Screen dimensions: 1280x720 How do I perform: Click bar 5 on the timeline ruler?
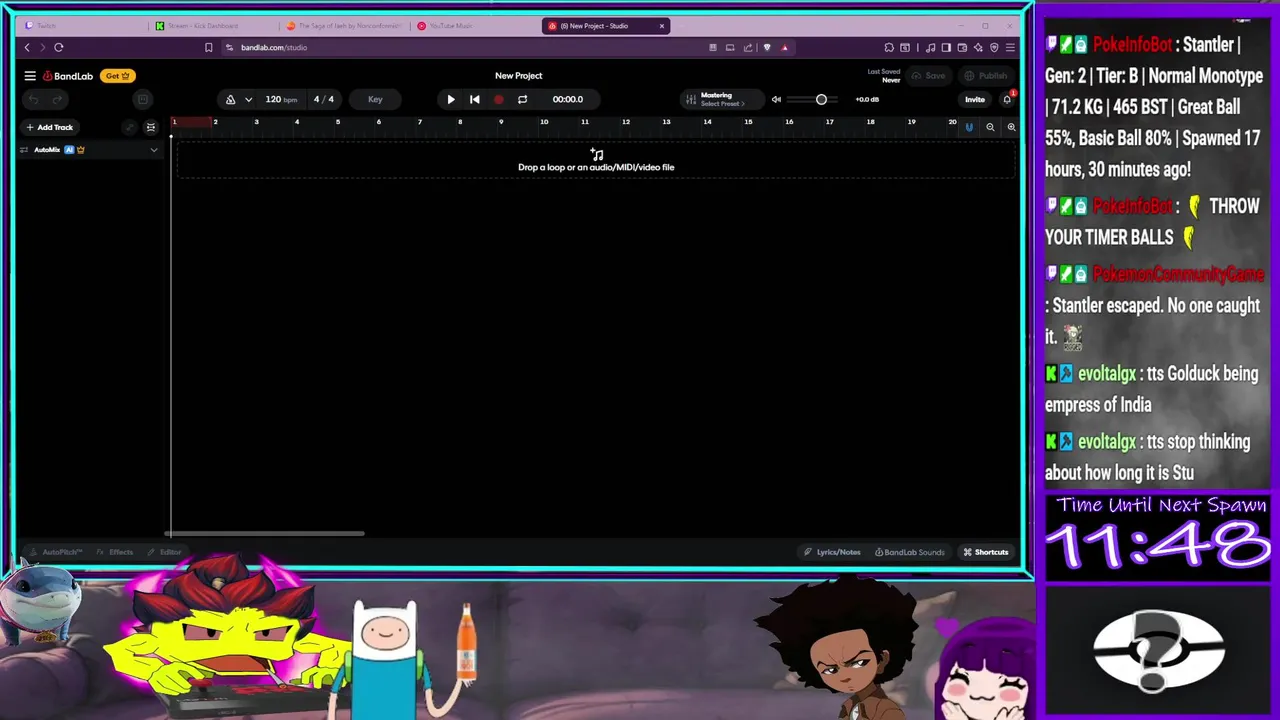pyautogui.click(x=338, y=122)
